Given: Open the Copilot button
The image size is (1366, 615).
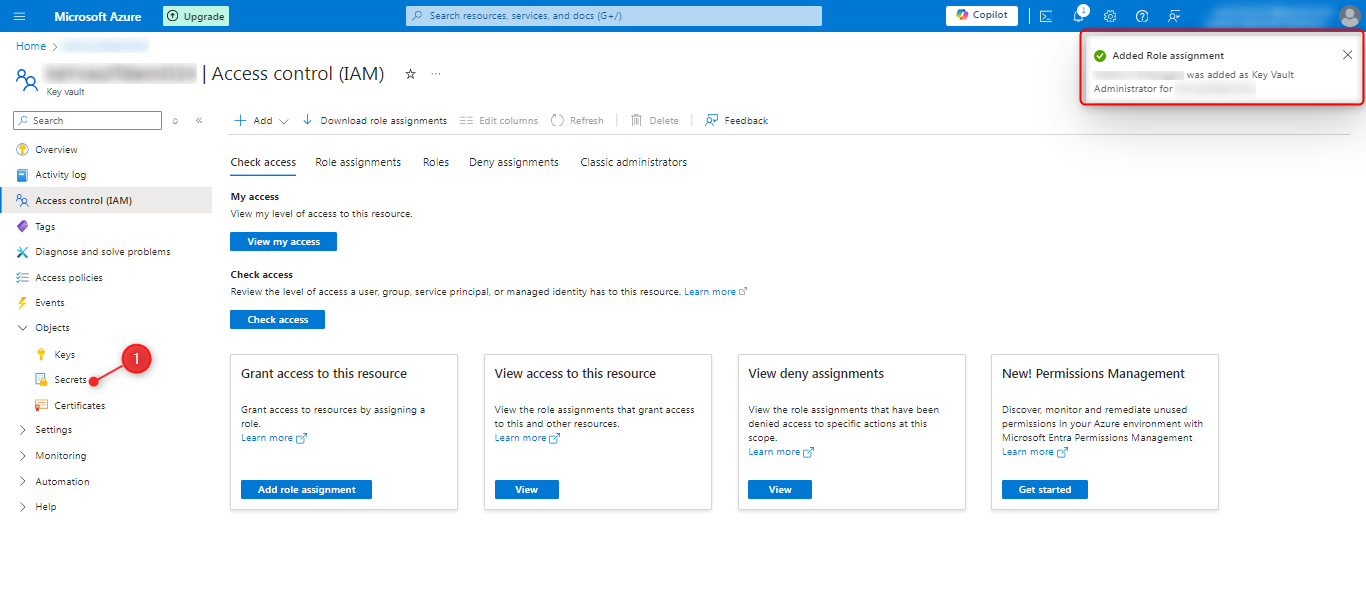Looking at the screenshot, I should [982, 15].
